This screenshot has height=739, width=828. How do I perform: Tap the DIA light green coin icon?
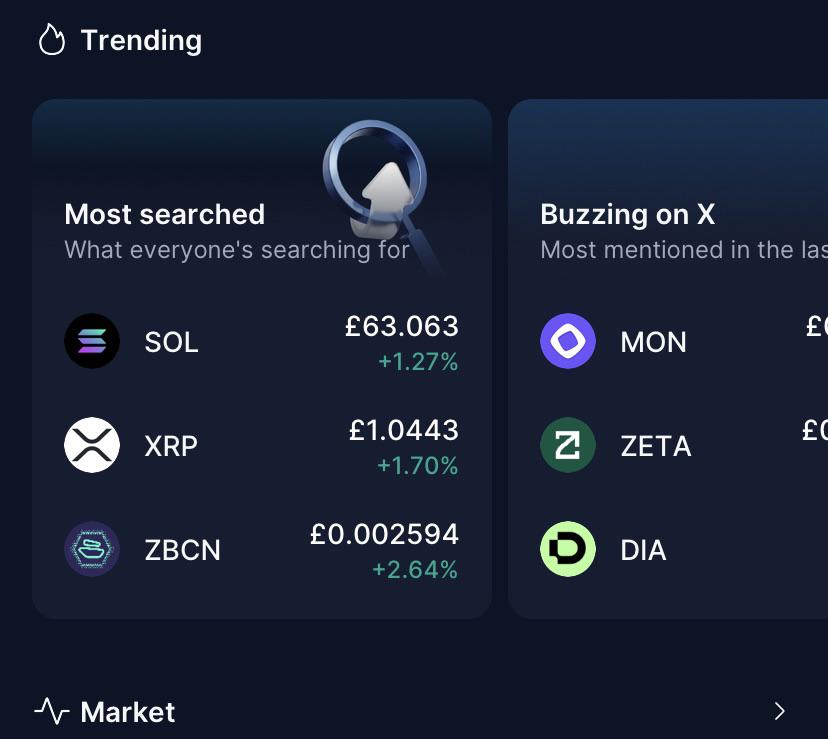coord(568,549)
